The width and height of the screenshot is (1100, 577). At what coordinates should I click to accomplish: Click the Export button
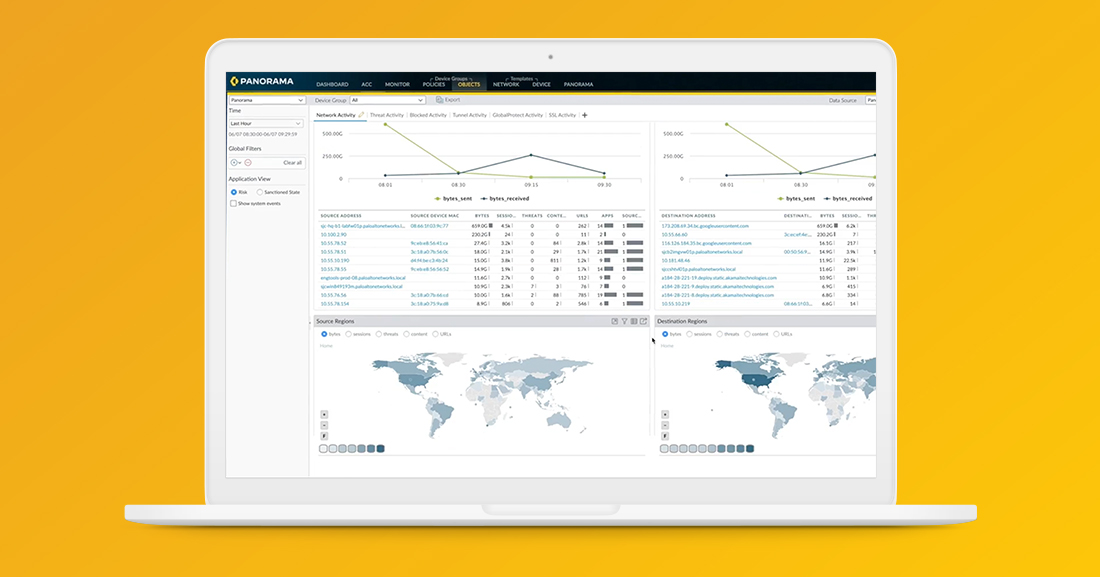click(x=448, y=100)
